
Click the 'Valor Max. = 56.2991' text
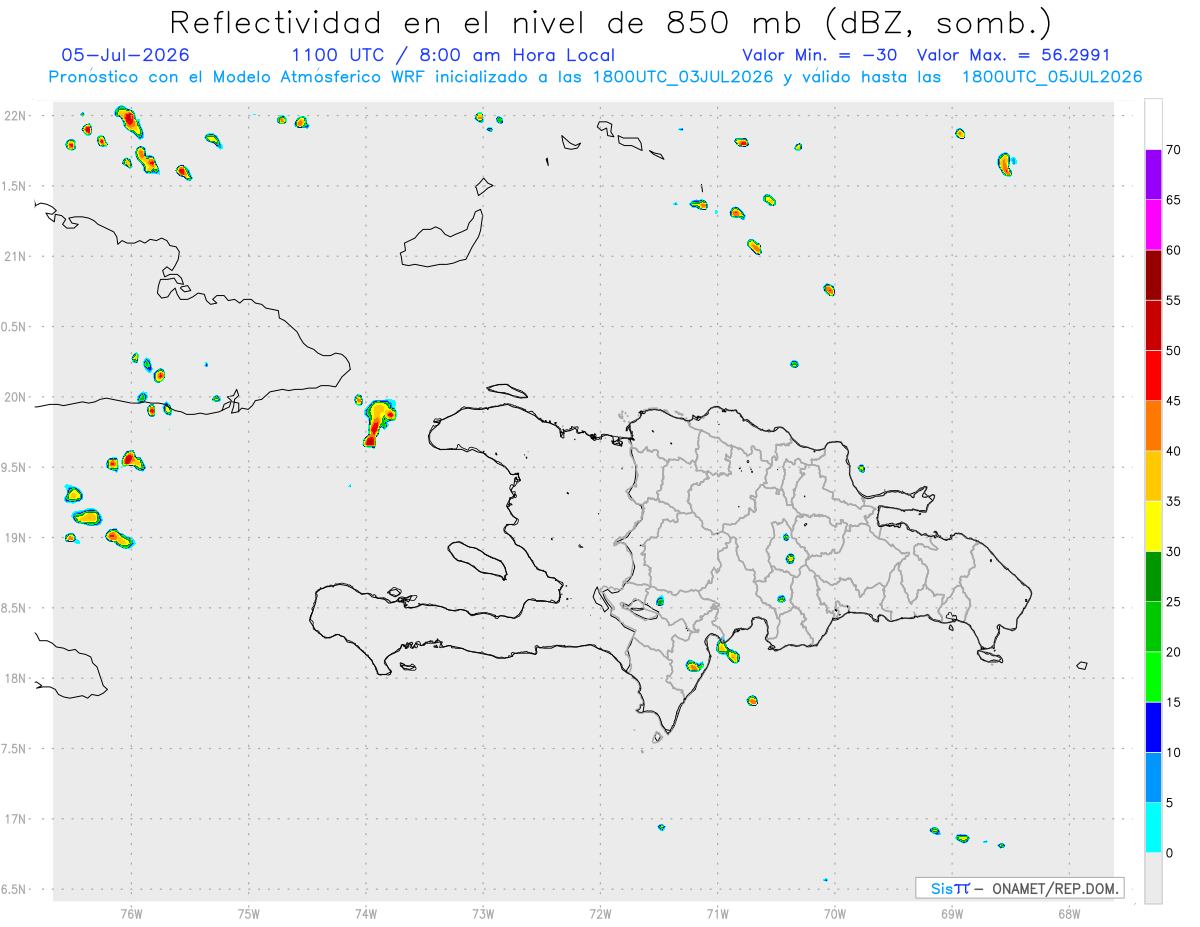click(1013, 55)
